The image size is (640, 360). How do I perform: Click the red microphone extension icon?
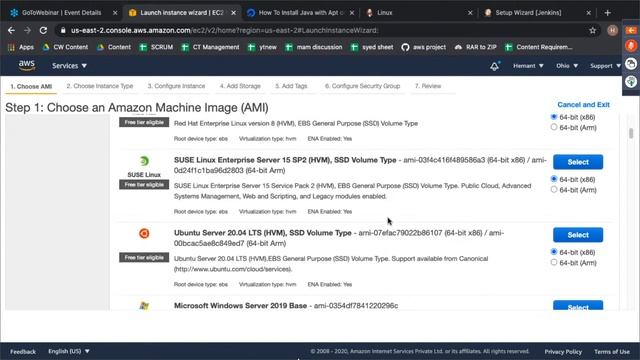point(631,46)
